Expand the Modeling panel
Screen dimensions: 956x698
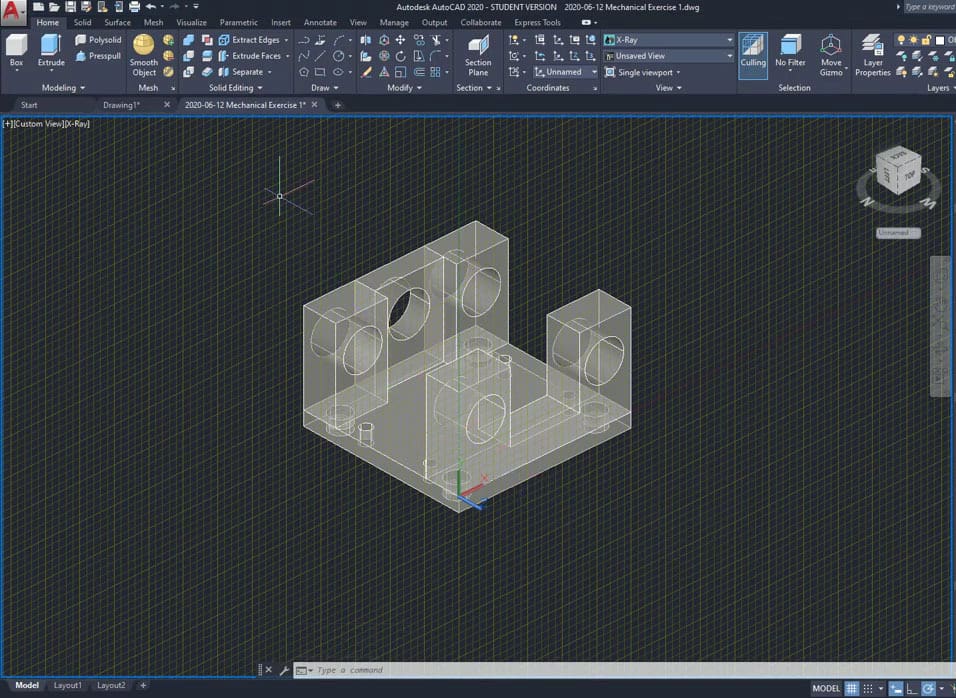[x=63, y=88]
